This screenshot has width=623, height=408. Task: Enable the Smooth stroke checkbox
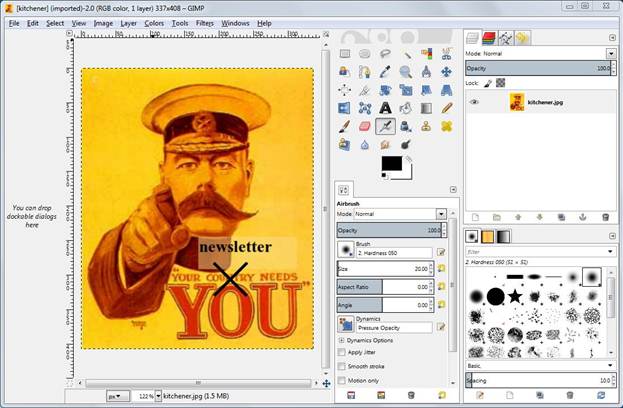click(342, 366)
